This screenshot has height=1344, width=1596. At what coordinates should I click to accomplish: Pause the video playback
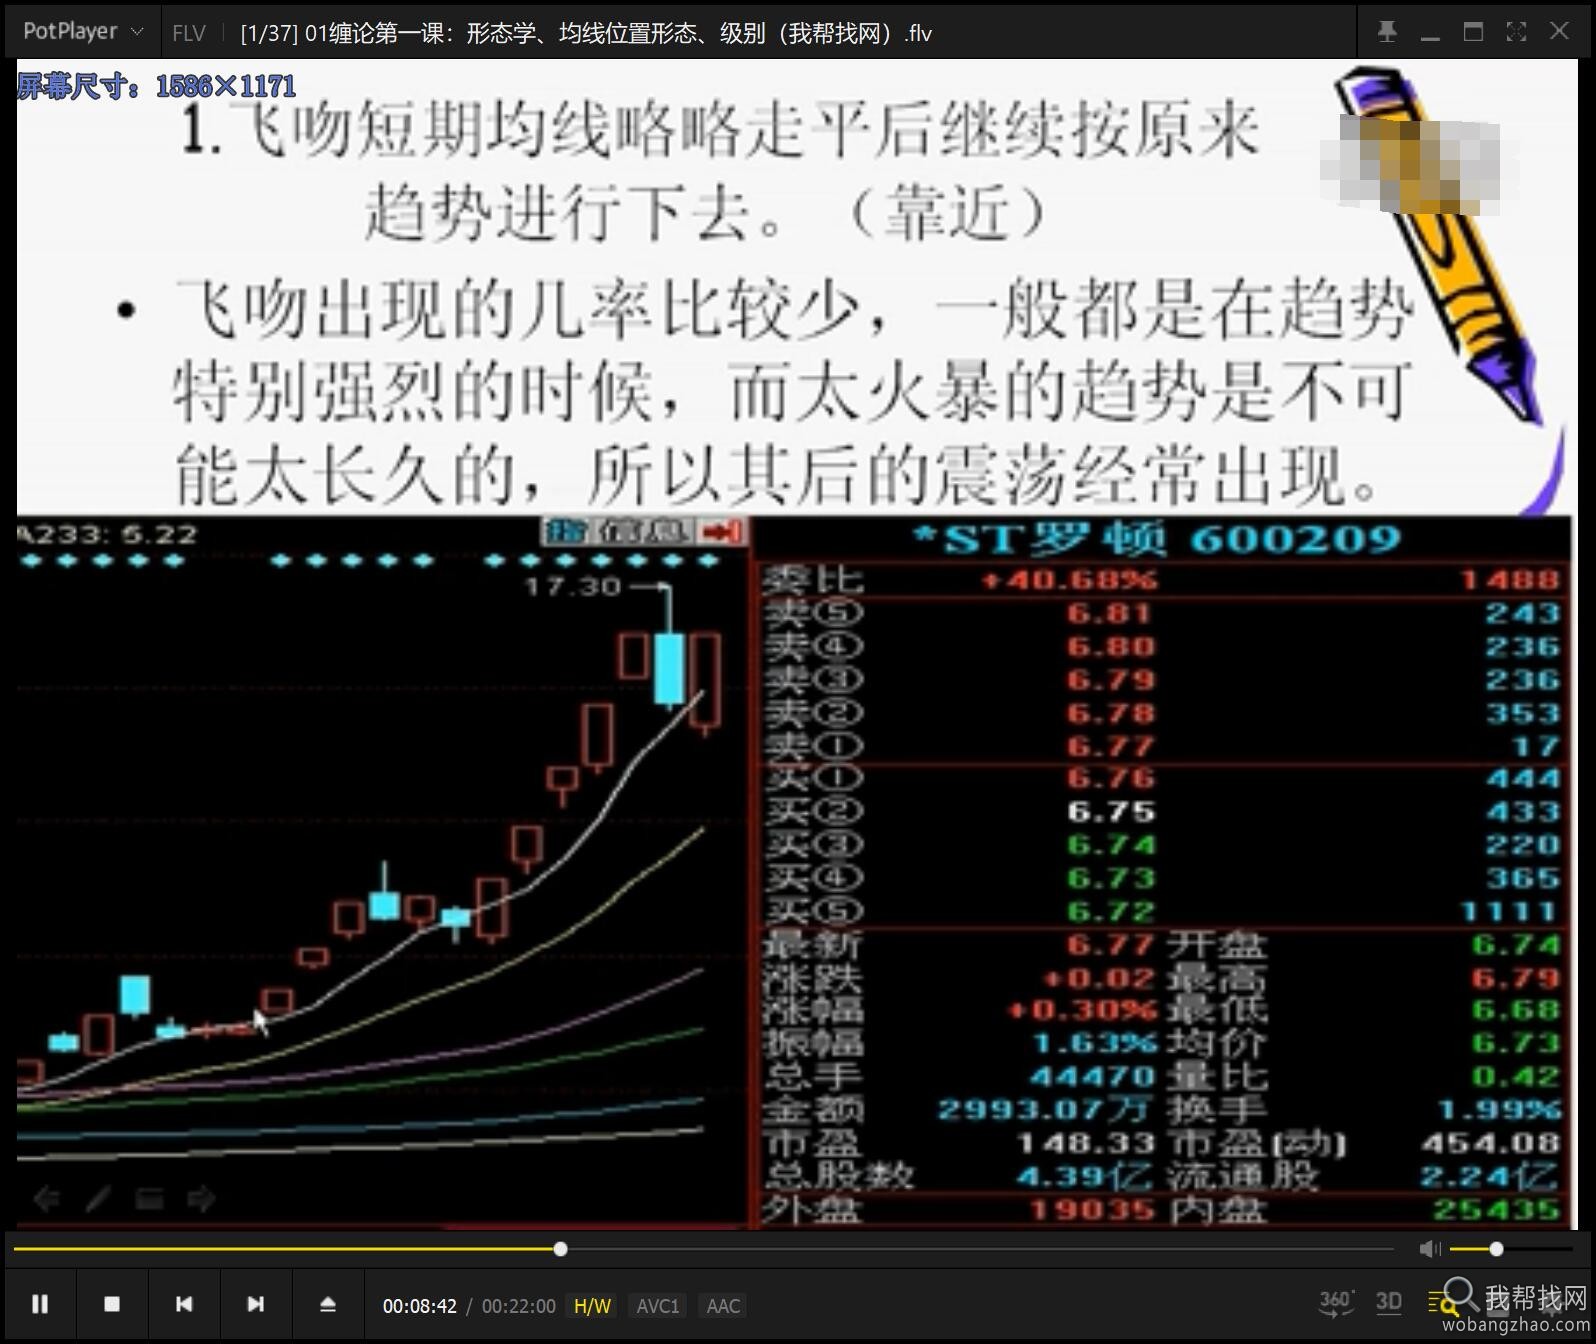40,1304
